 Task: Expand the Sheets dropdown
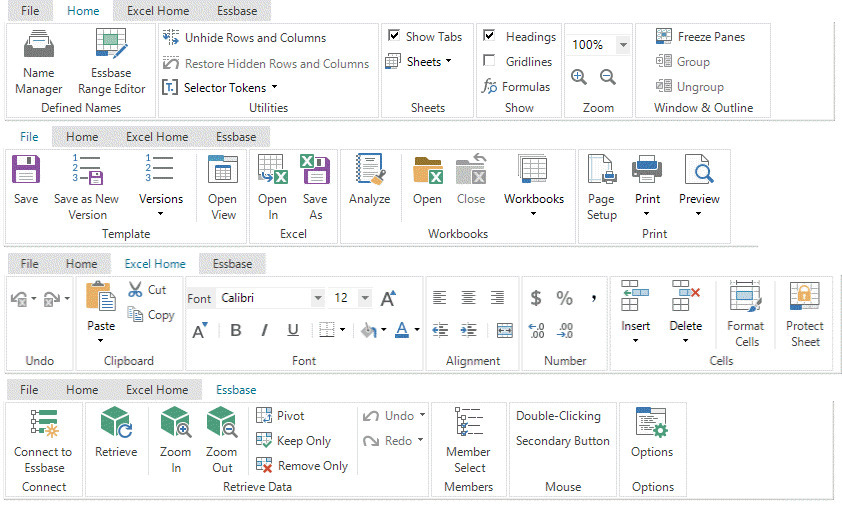pos(448,61)
